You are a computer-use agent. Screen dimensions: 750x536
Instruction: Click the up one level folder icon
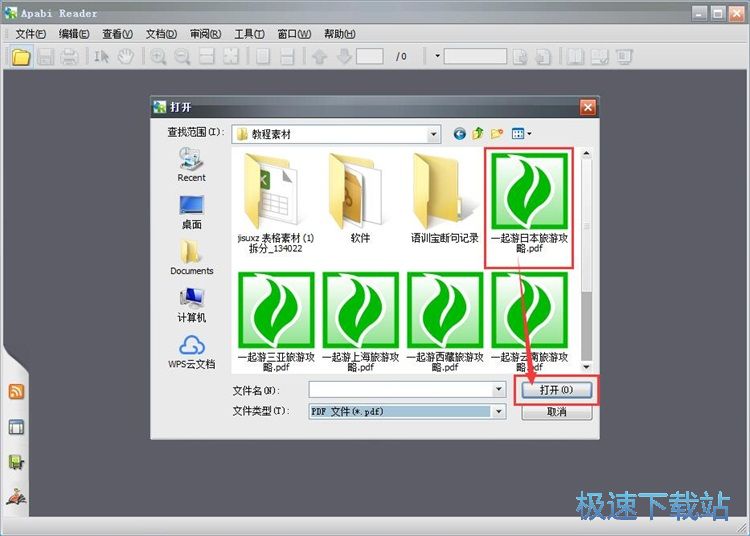click(x=478, y=134)
